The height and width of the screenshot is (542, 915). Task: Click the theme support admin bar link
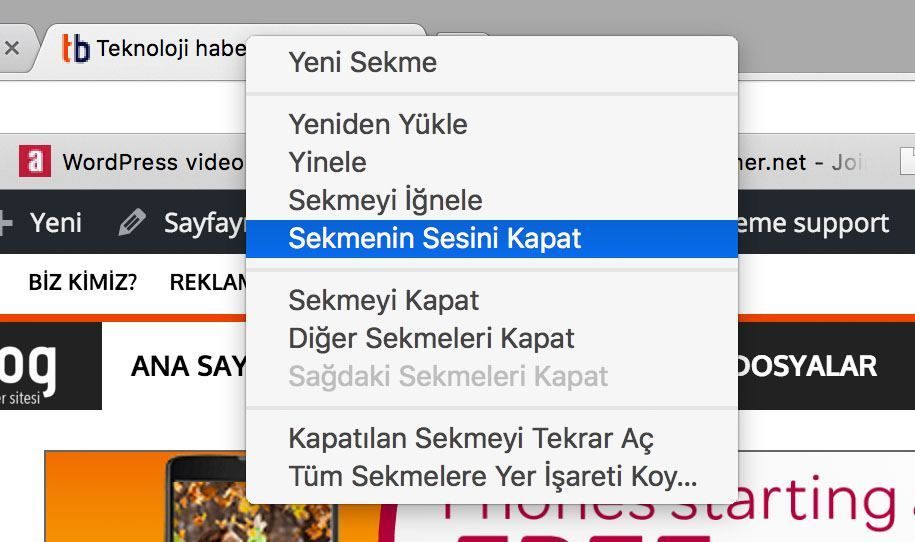point(813,222)
